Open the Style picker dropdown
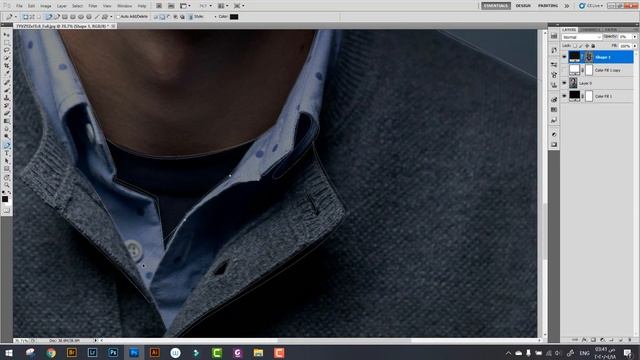The width and height of the screenshot is (640, 360). point(215,17)
